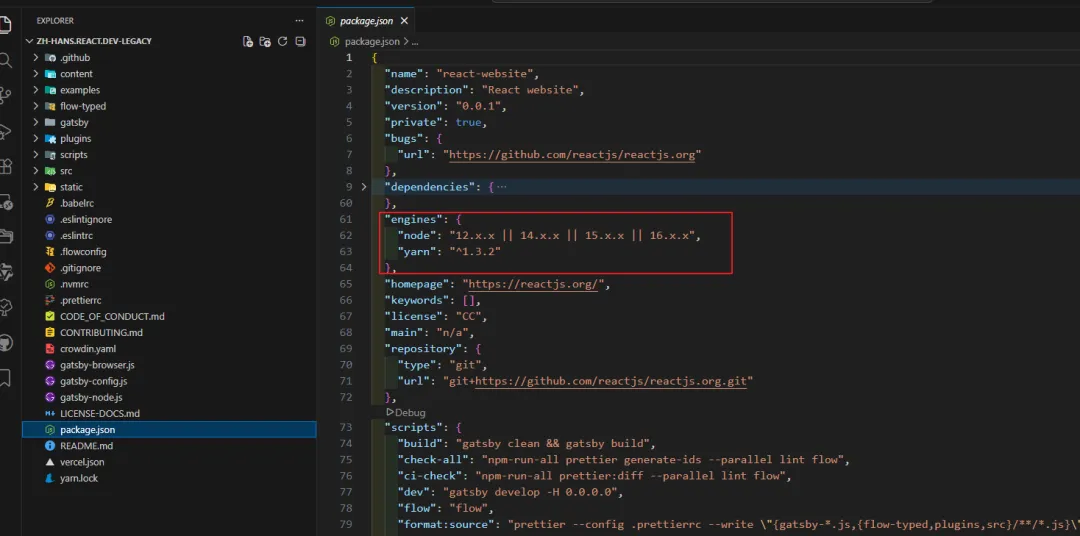
Task: Open the GitHub view in activity bar
Action: 4,342
